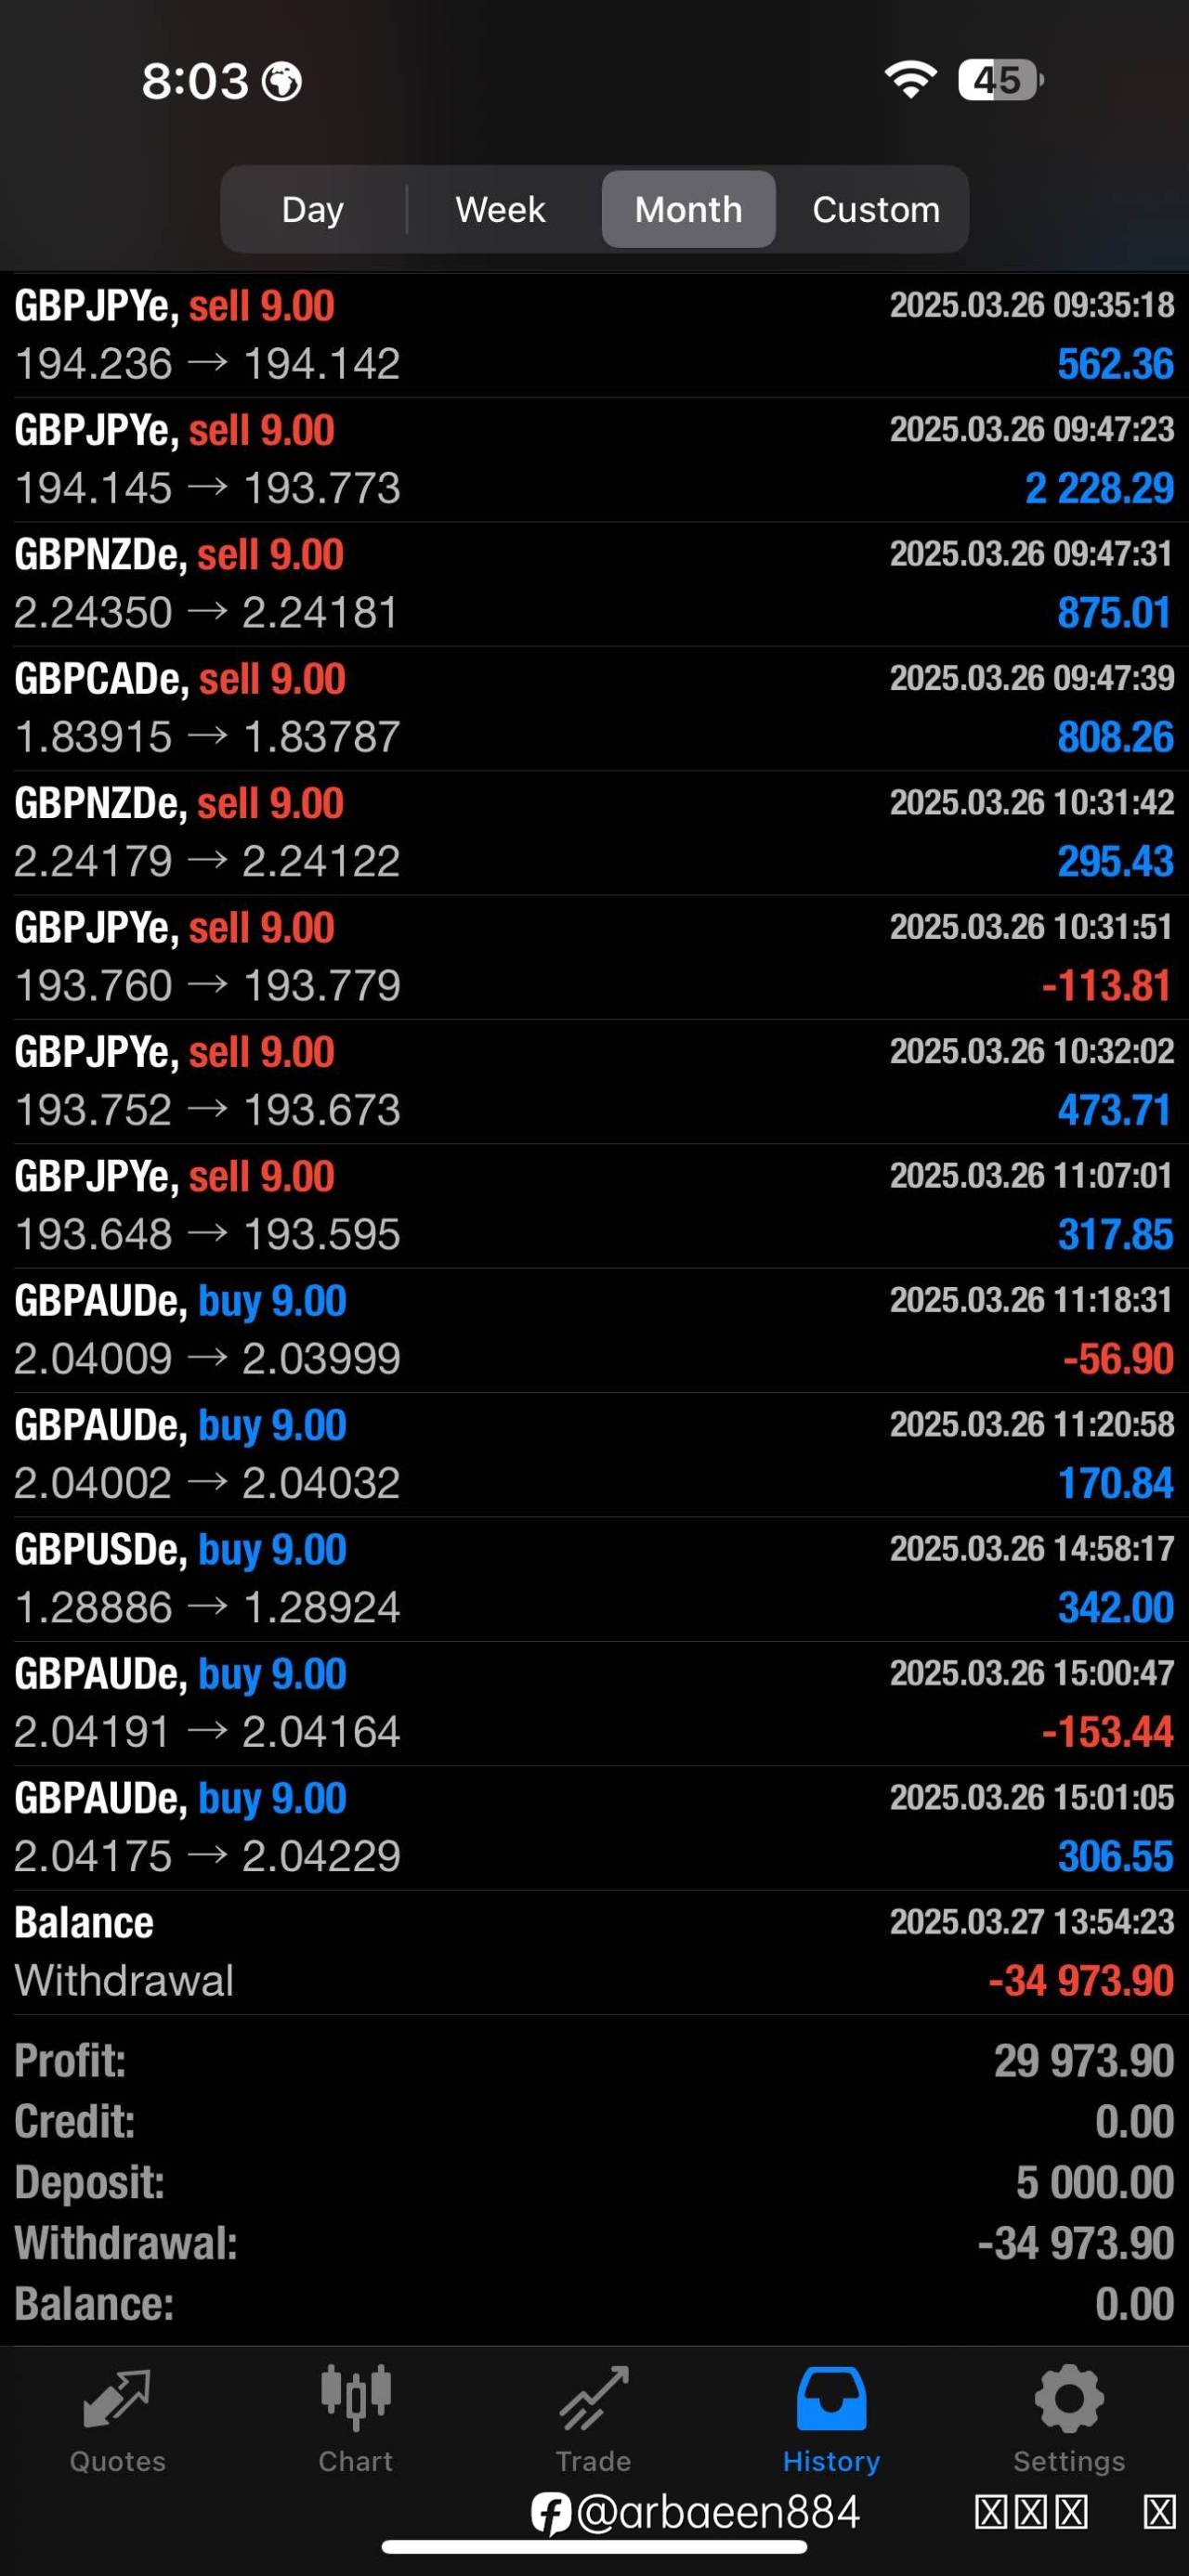Select GBPUSDe buy trade row

594,1578
